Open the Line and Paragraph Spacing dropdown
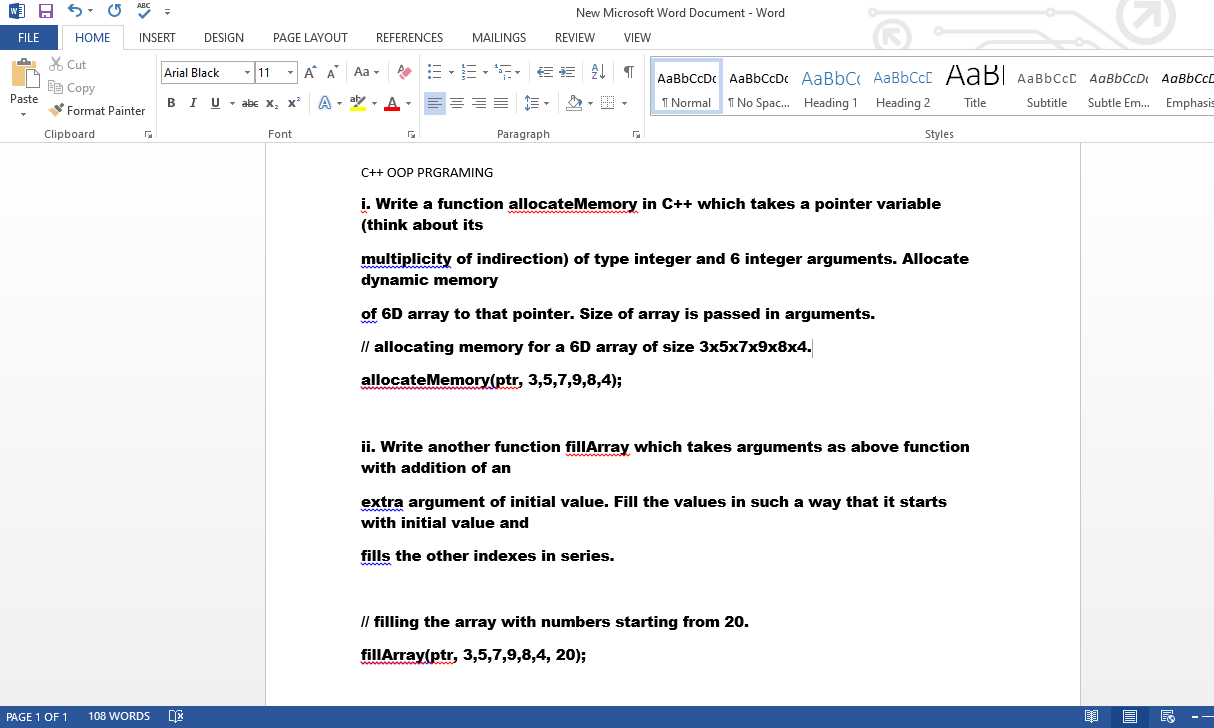 click(537, 102)
